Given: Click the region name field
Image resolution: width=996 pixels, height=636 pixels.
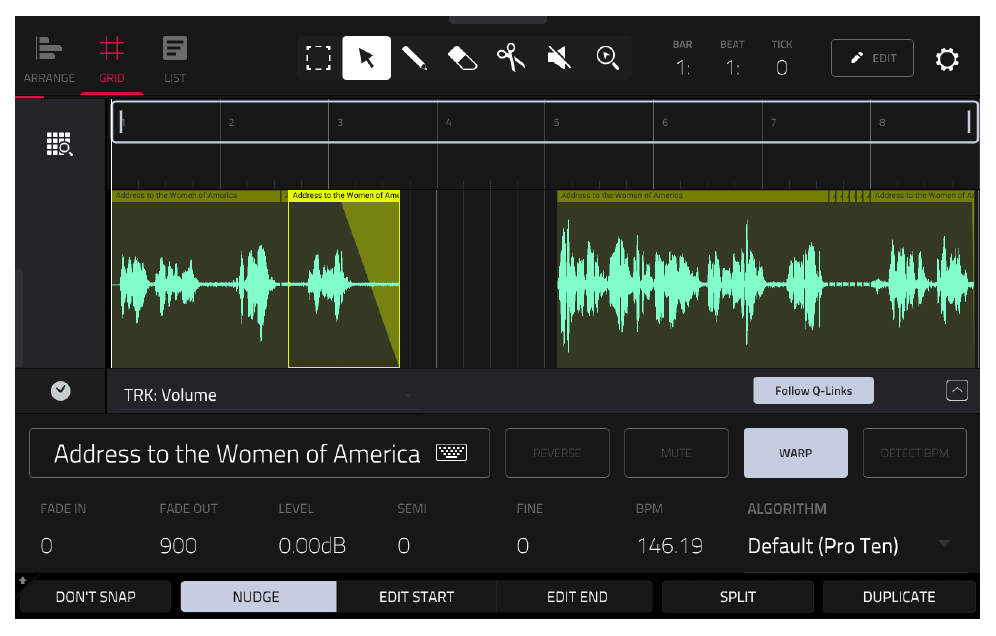Looking at the screenshot, I should click(x=259, y=453).
